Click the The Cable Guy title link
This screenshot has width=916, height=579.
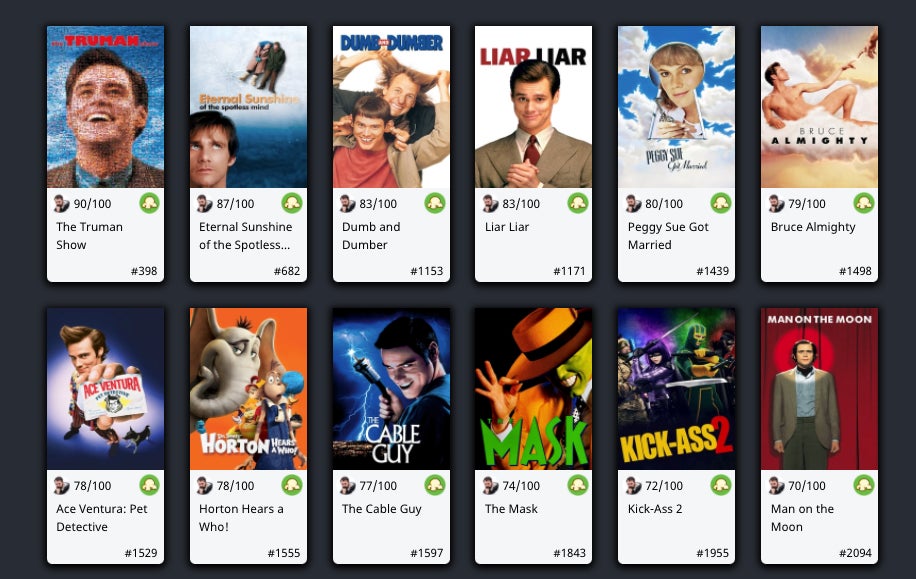click(x=381, y=509)
